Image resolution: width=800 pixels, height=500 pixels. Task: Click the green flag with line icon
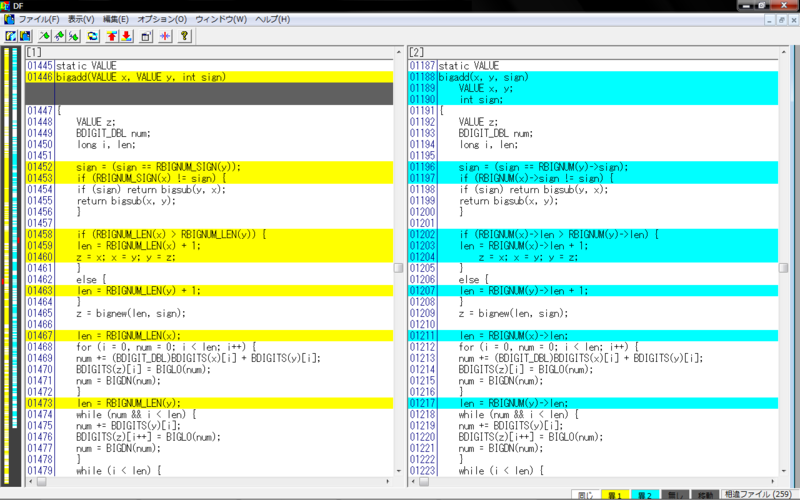coord(45,36)
